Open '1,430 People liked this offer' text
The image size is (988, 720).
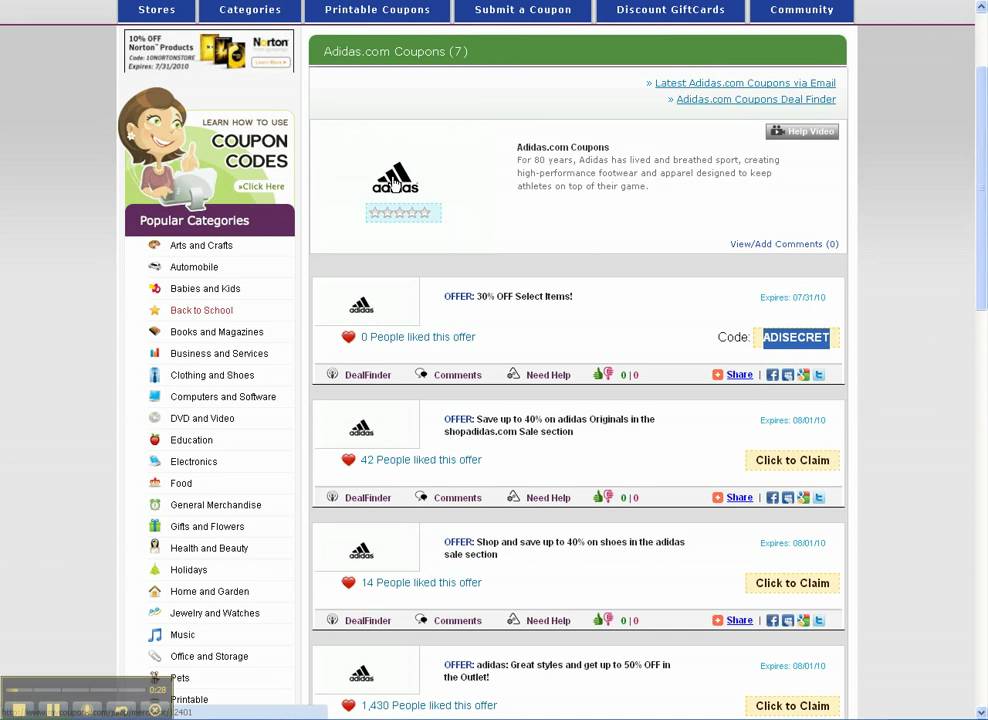click(429, 706)
